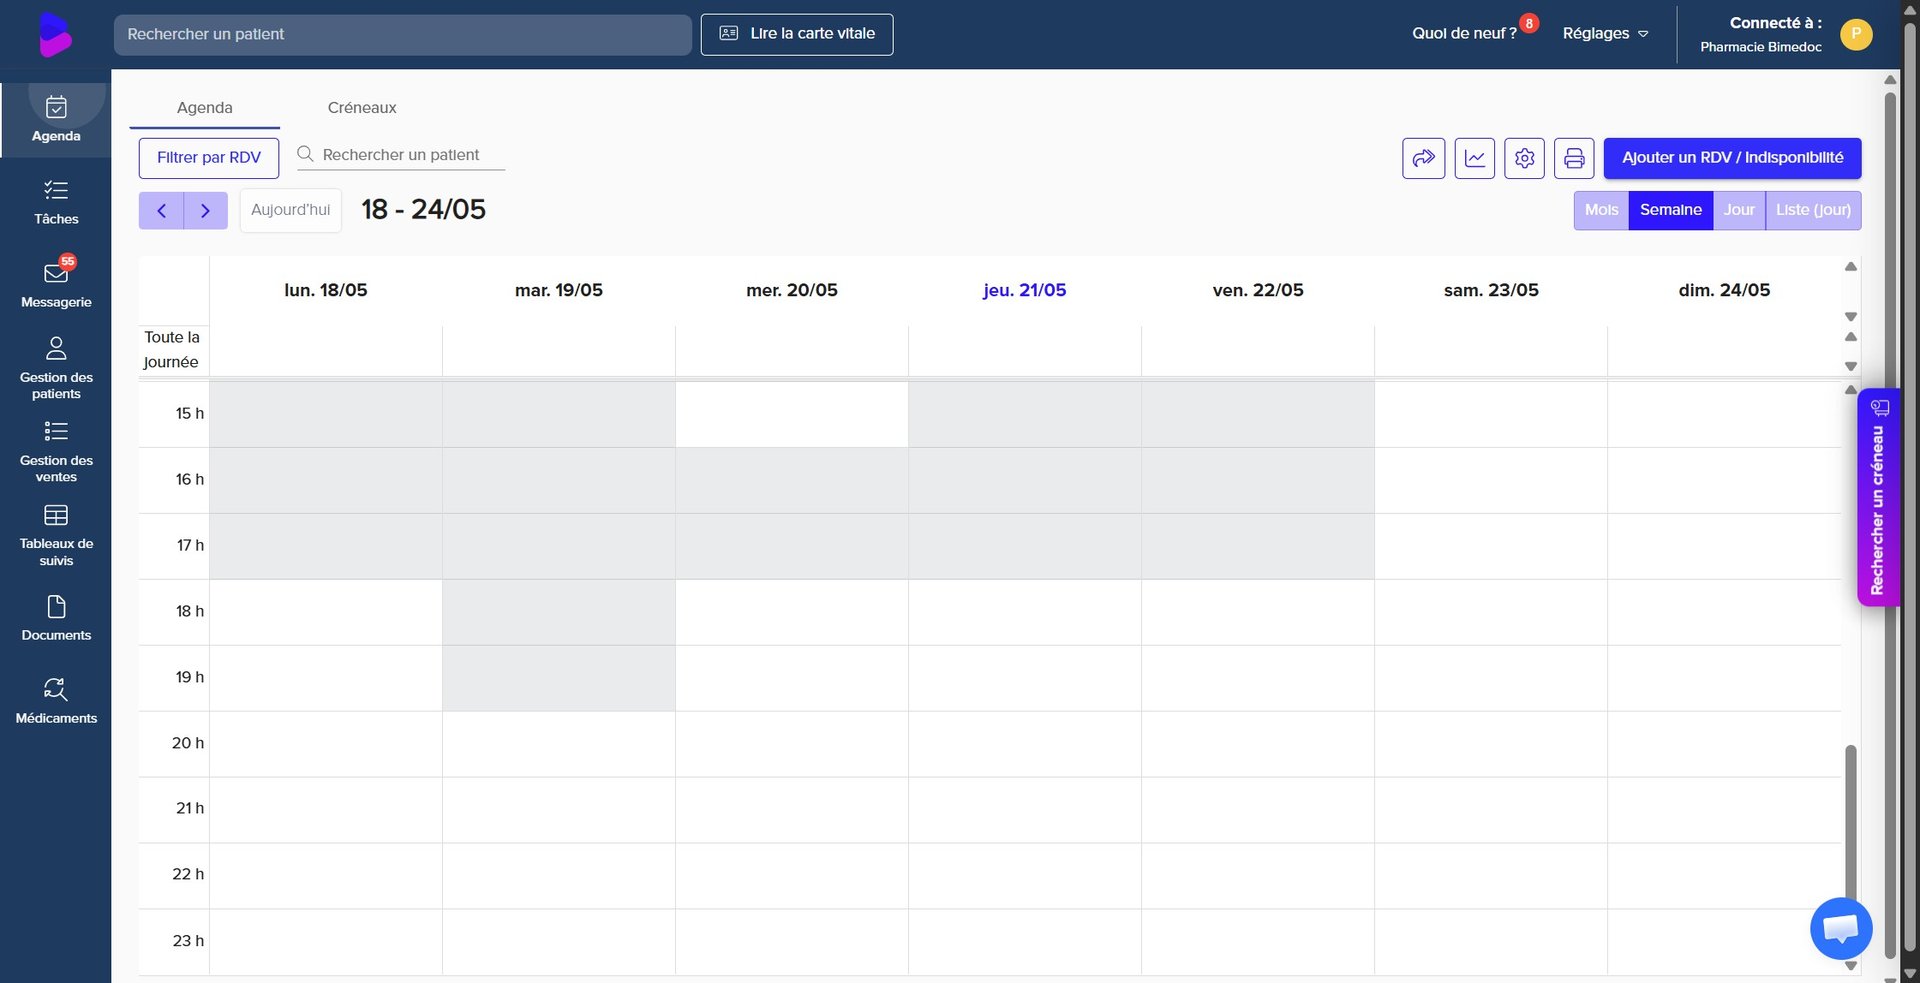The image size is (1920, 983).
Task: Go to next week with right chevron
Action: point(205,210)
